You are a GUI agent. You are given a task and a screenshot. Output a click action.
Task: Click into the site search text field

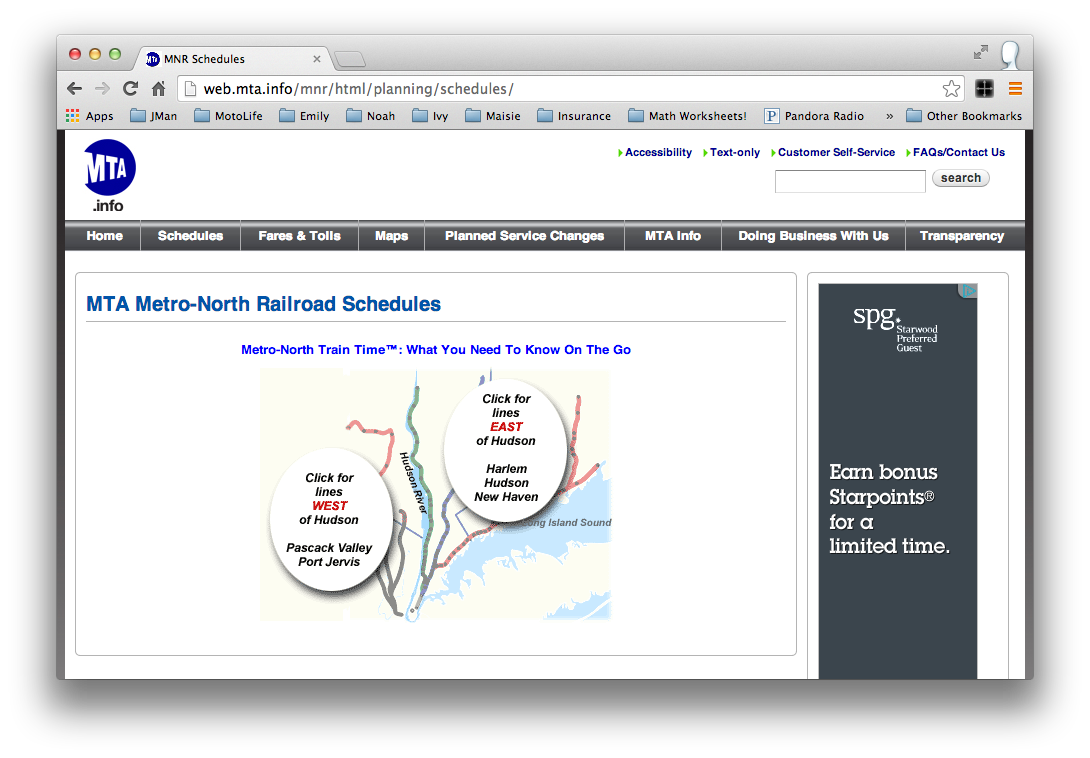click(850, 181)
